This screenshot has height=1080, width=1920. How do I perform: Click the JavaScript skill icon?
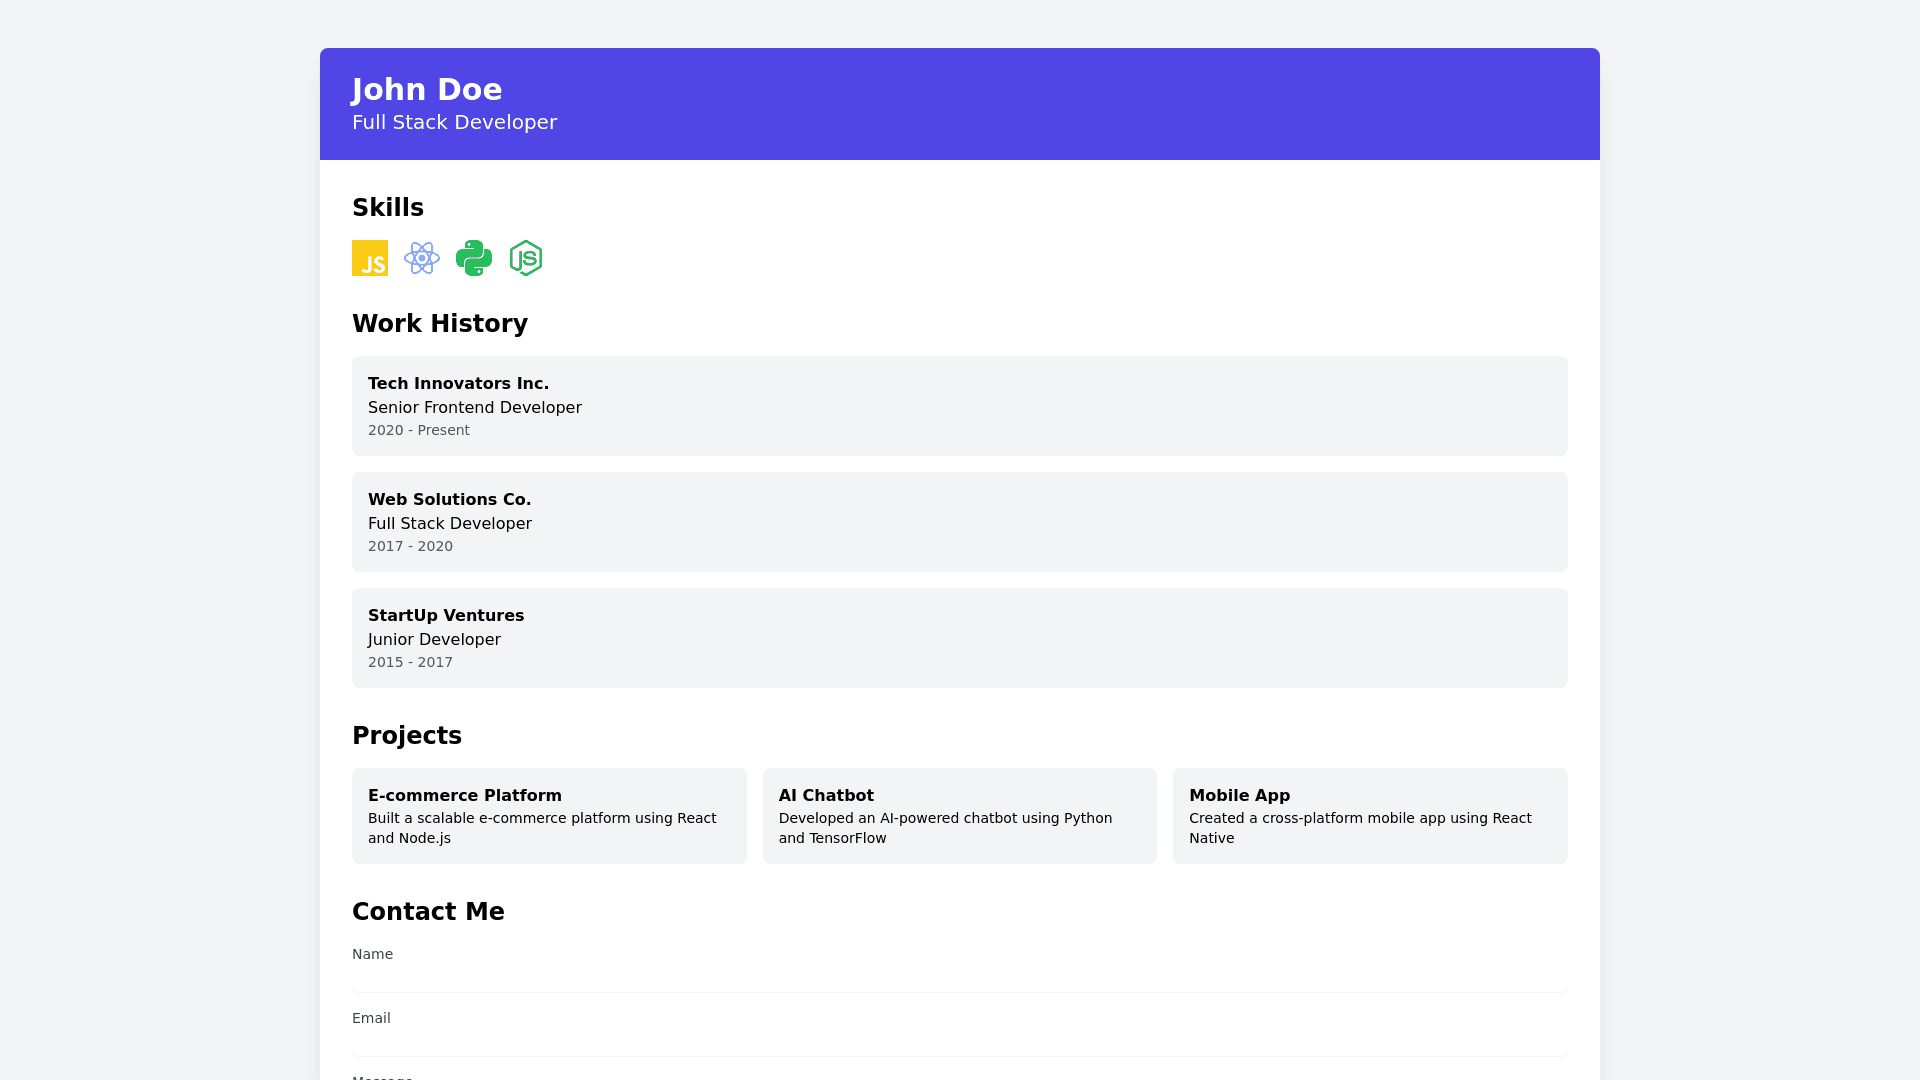(x=370, y=258)
